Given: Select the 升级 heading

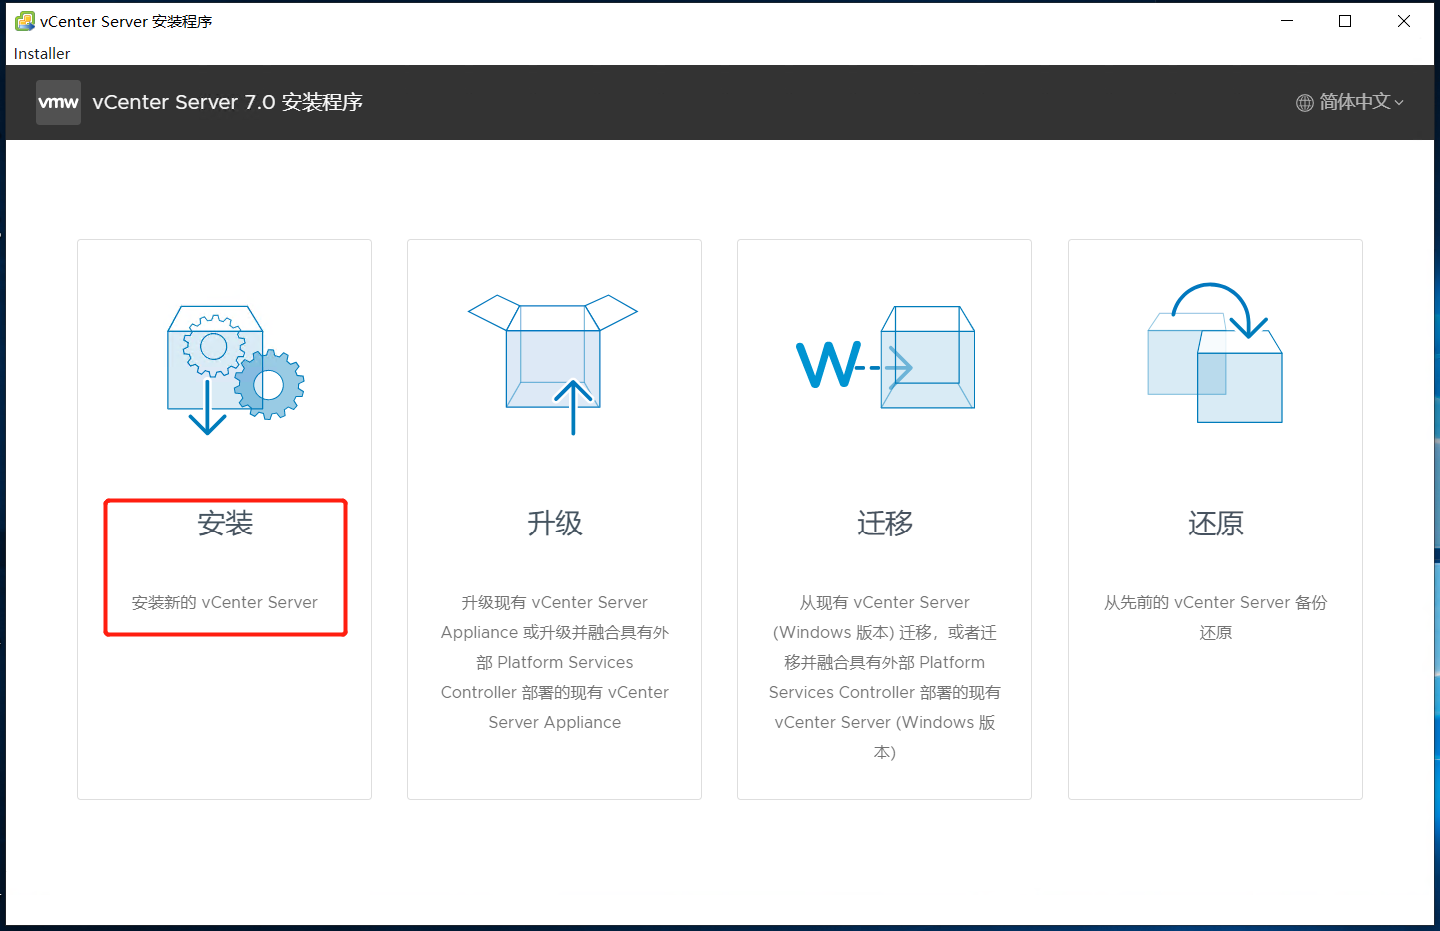Looking at the screenshot, I should coord(555,523).
